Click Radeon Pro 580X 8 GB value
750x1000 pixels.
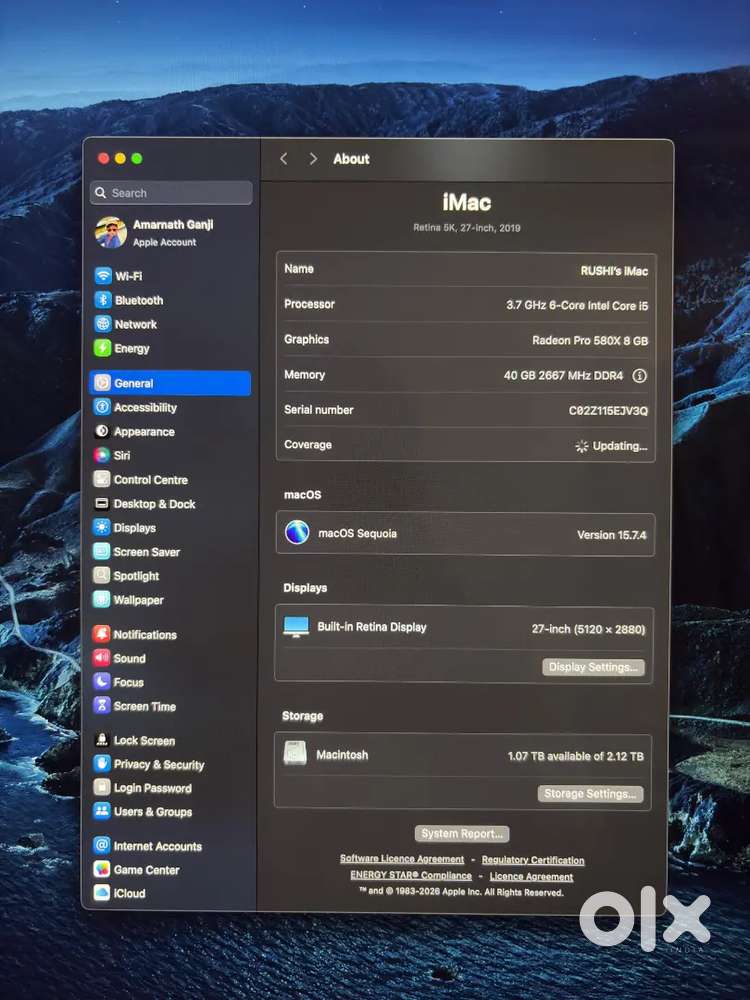click(x=590, y=341)
